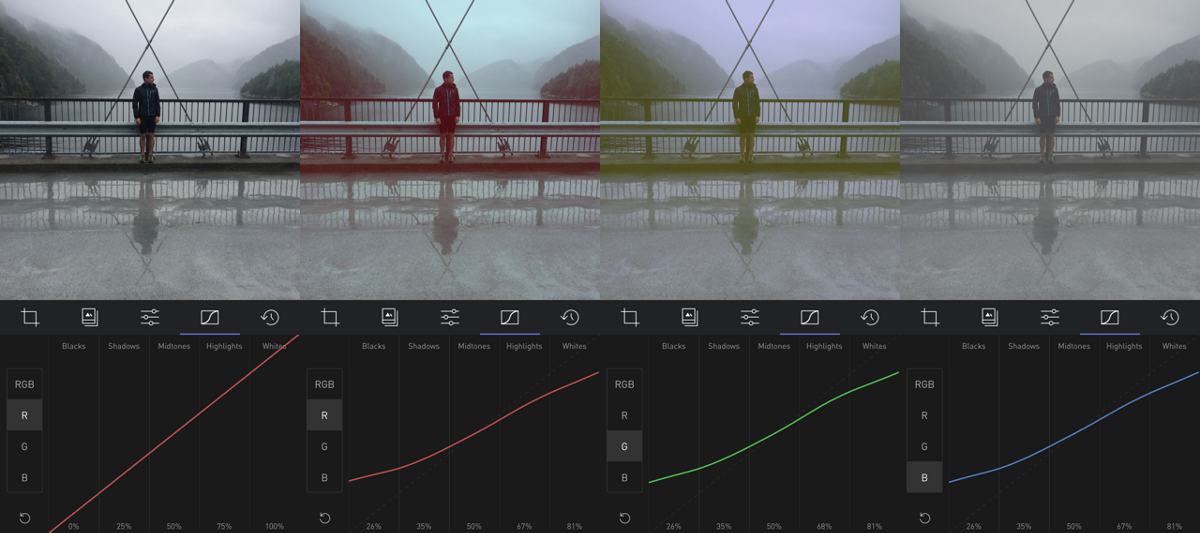
Task: Click the Highlights label above the green curve
Action: click(x=824, y=346)
